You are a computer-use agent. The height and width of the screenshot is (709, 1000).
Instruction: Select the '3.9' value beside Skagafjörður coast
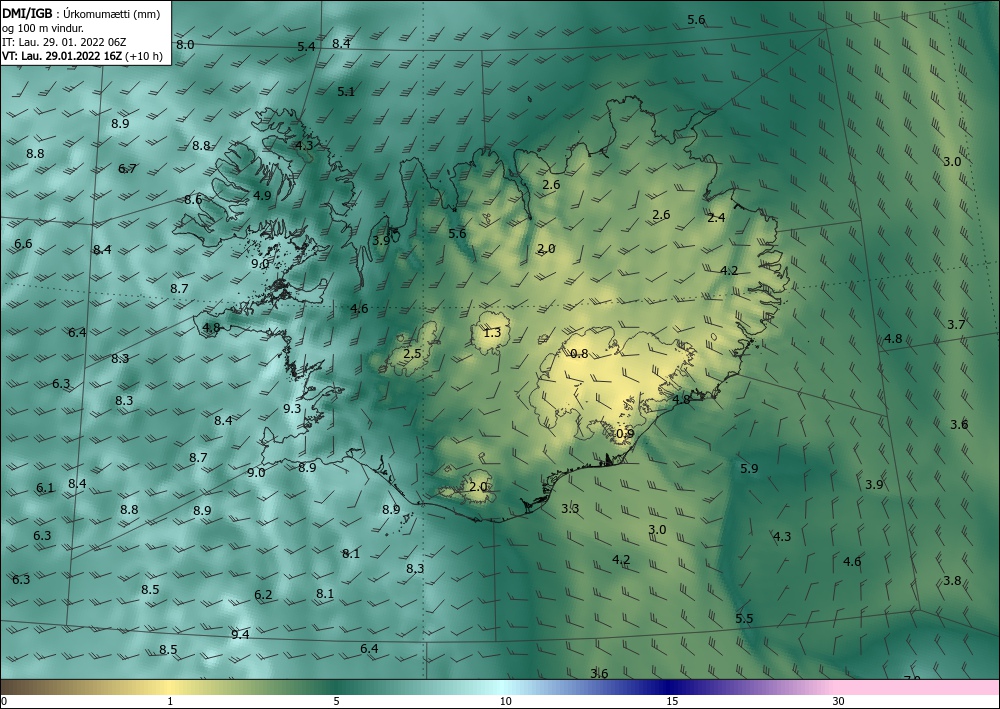point(381,241)
